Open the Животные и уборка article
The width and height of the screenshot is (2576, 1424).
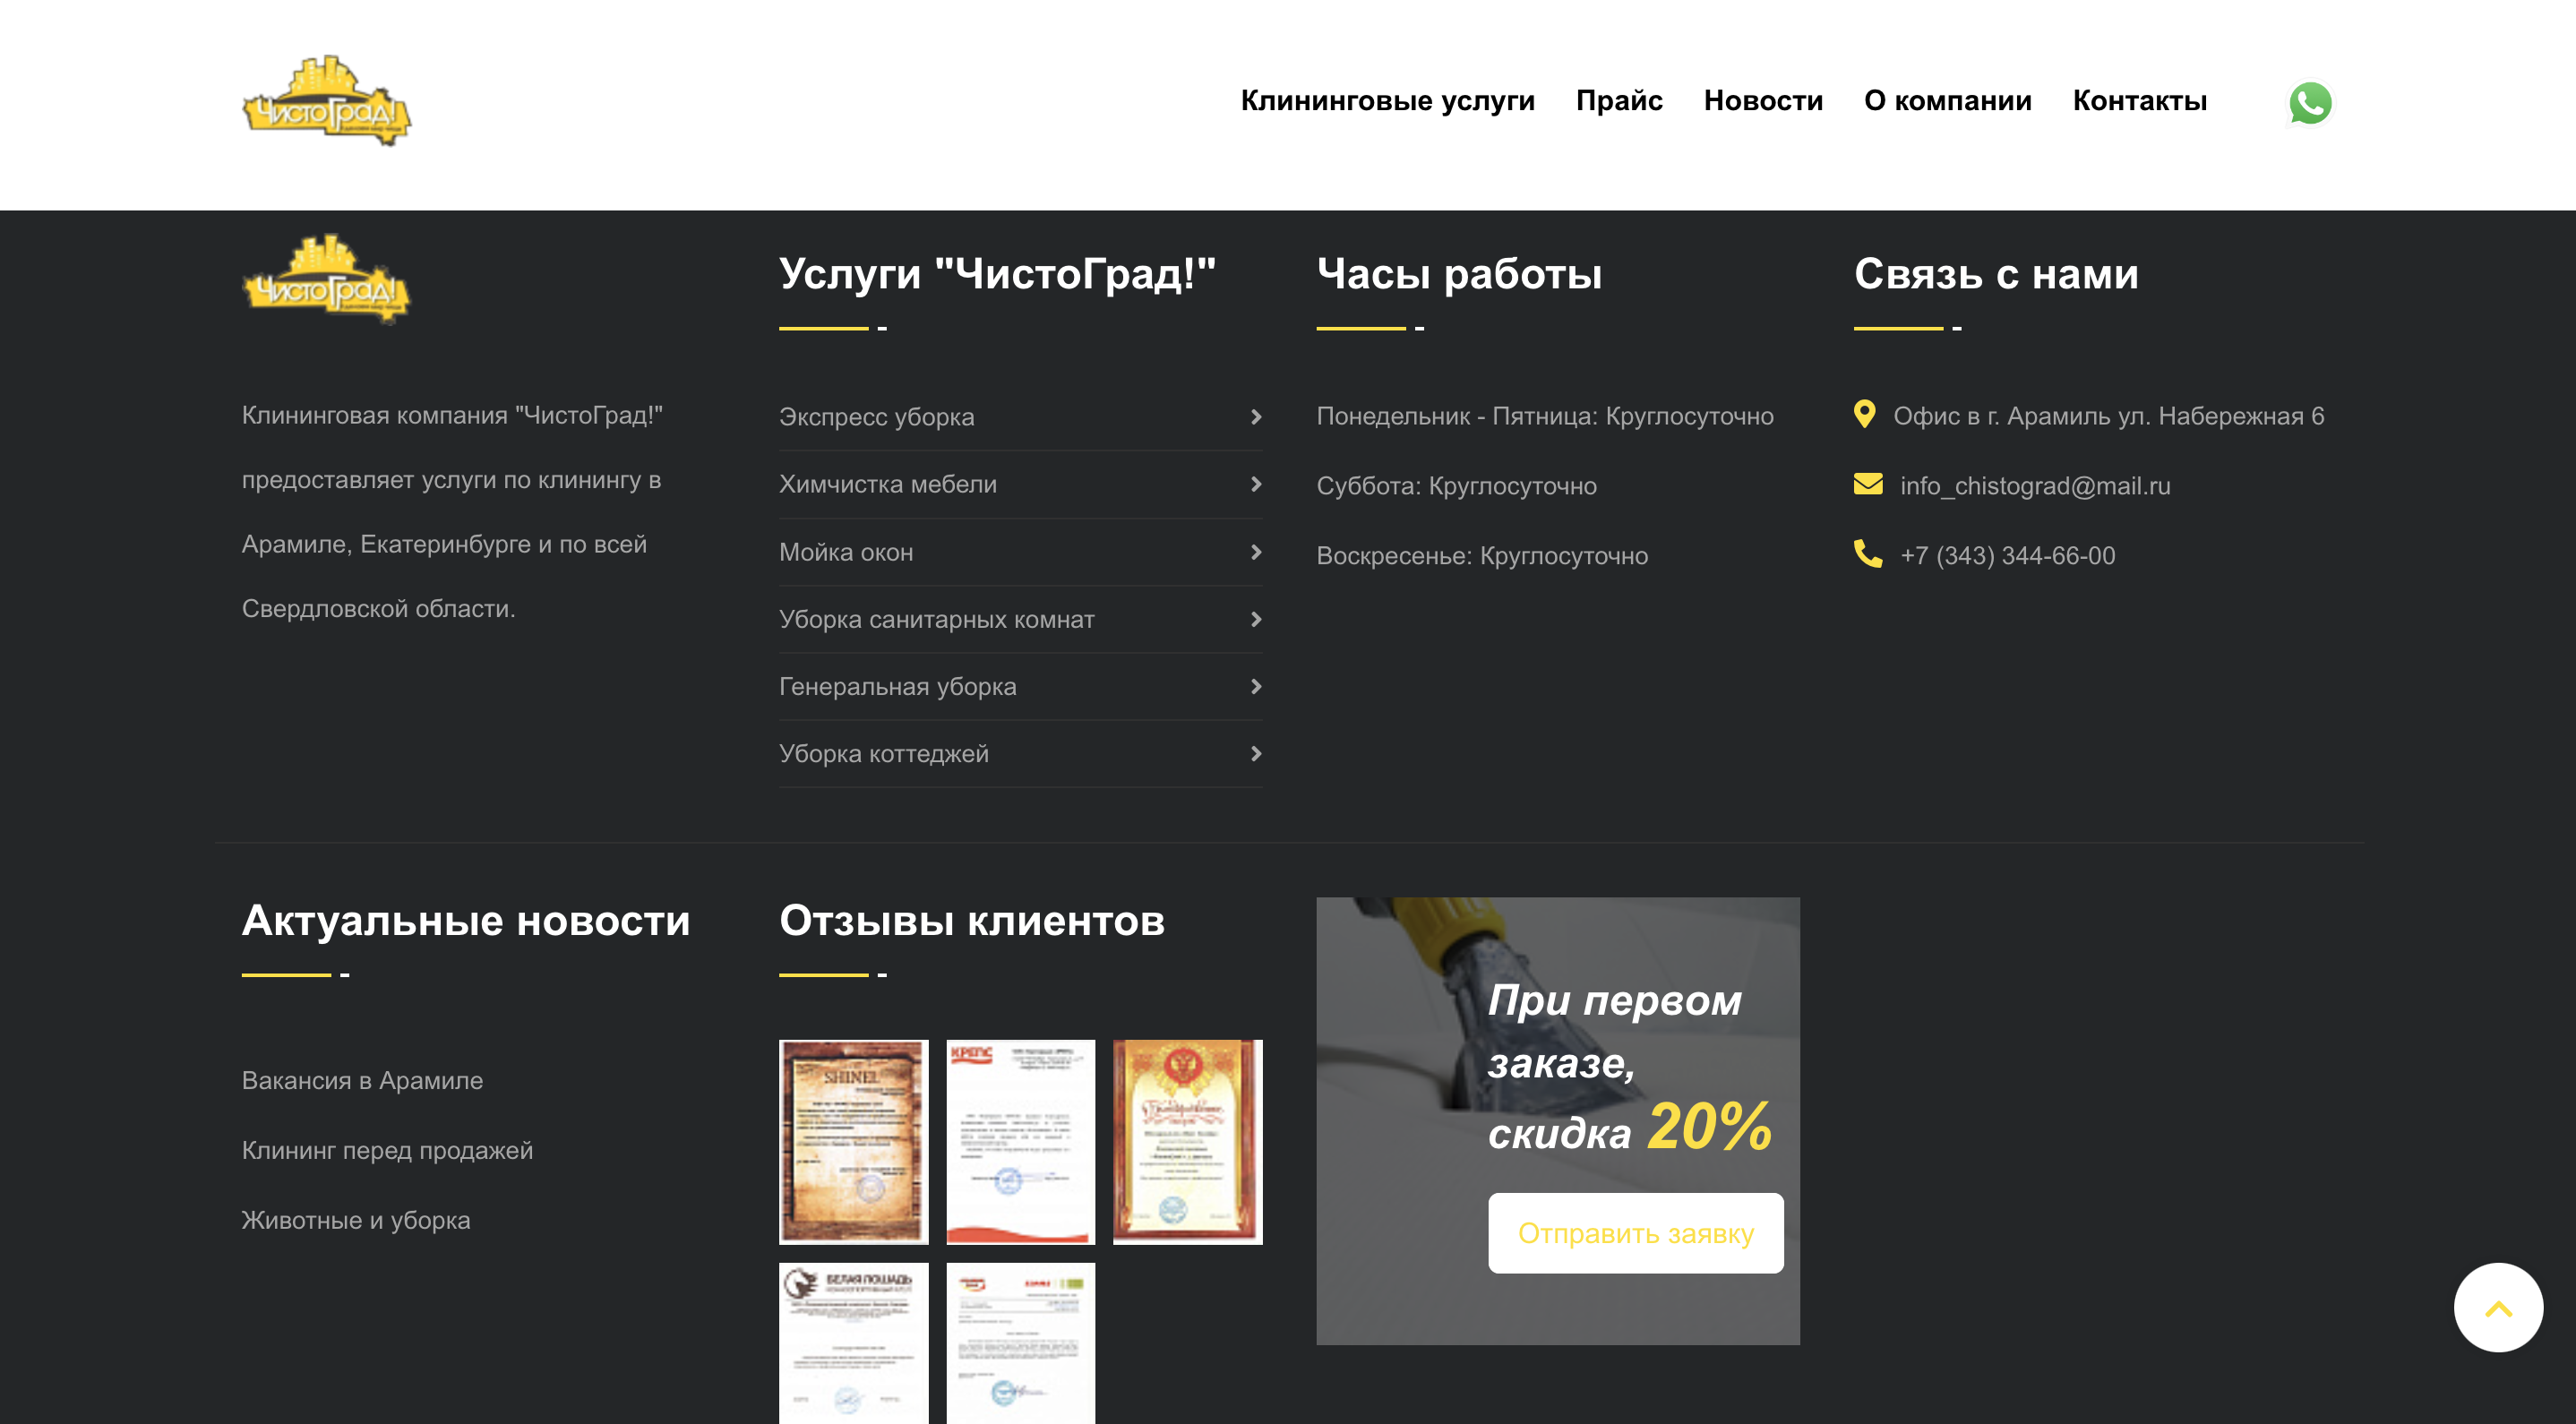click(x=356, y=1219)
